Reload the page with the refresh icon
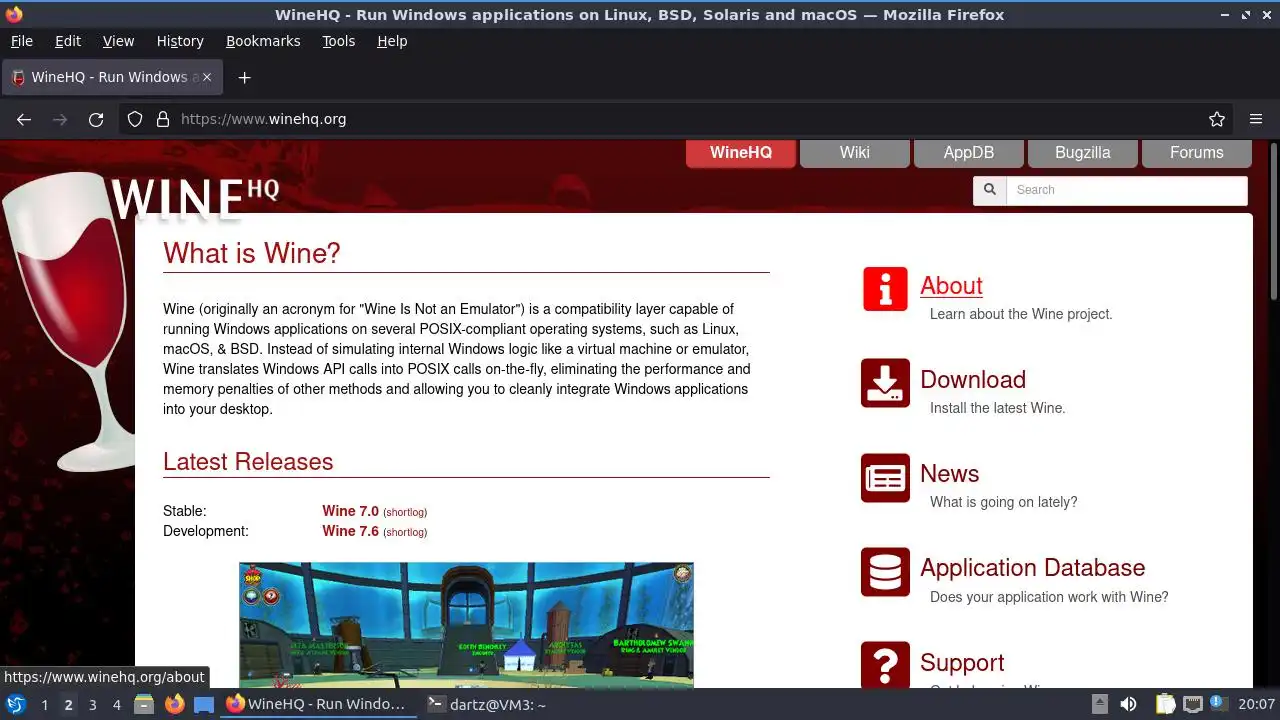1280x720 pixels. [96, 119]
